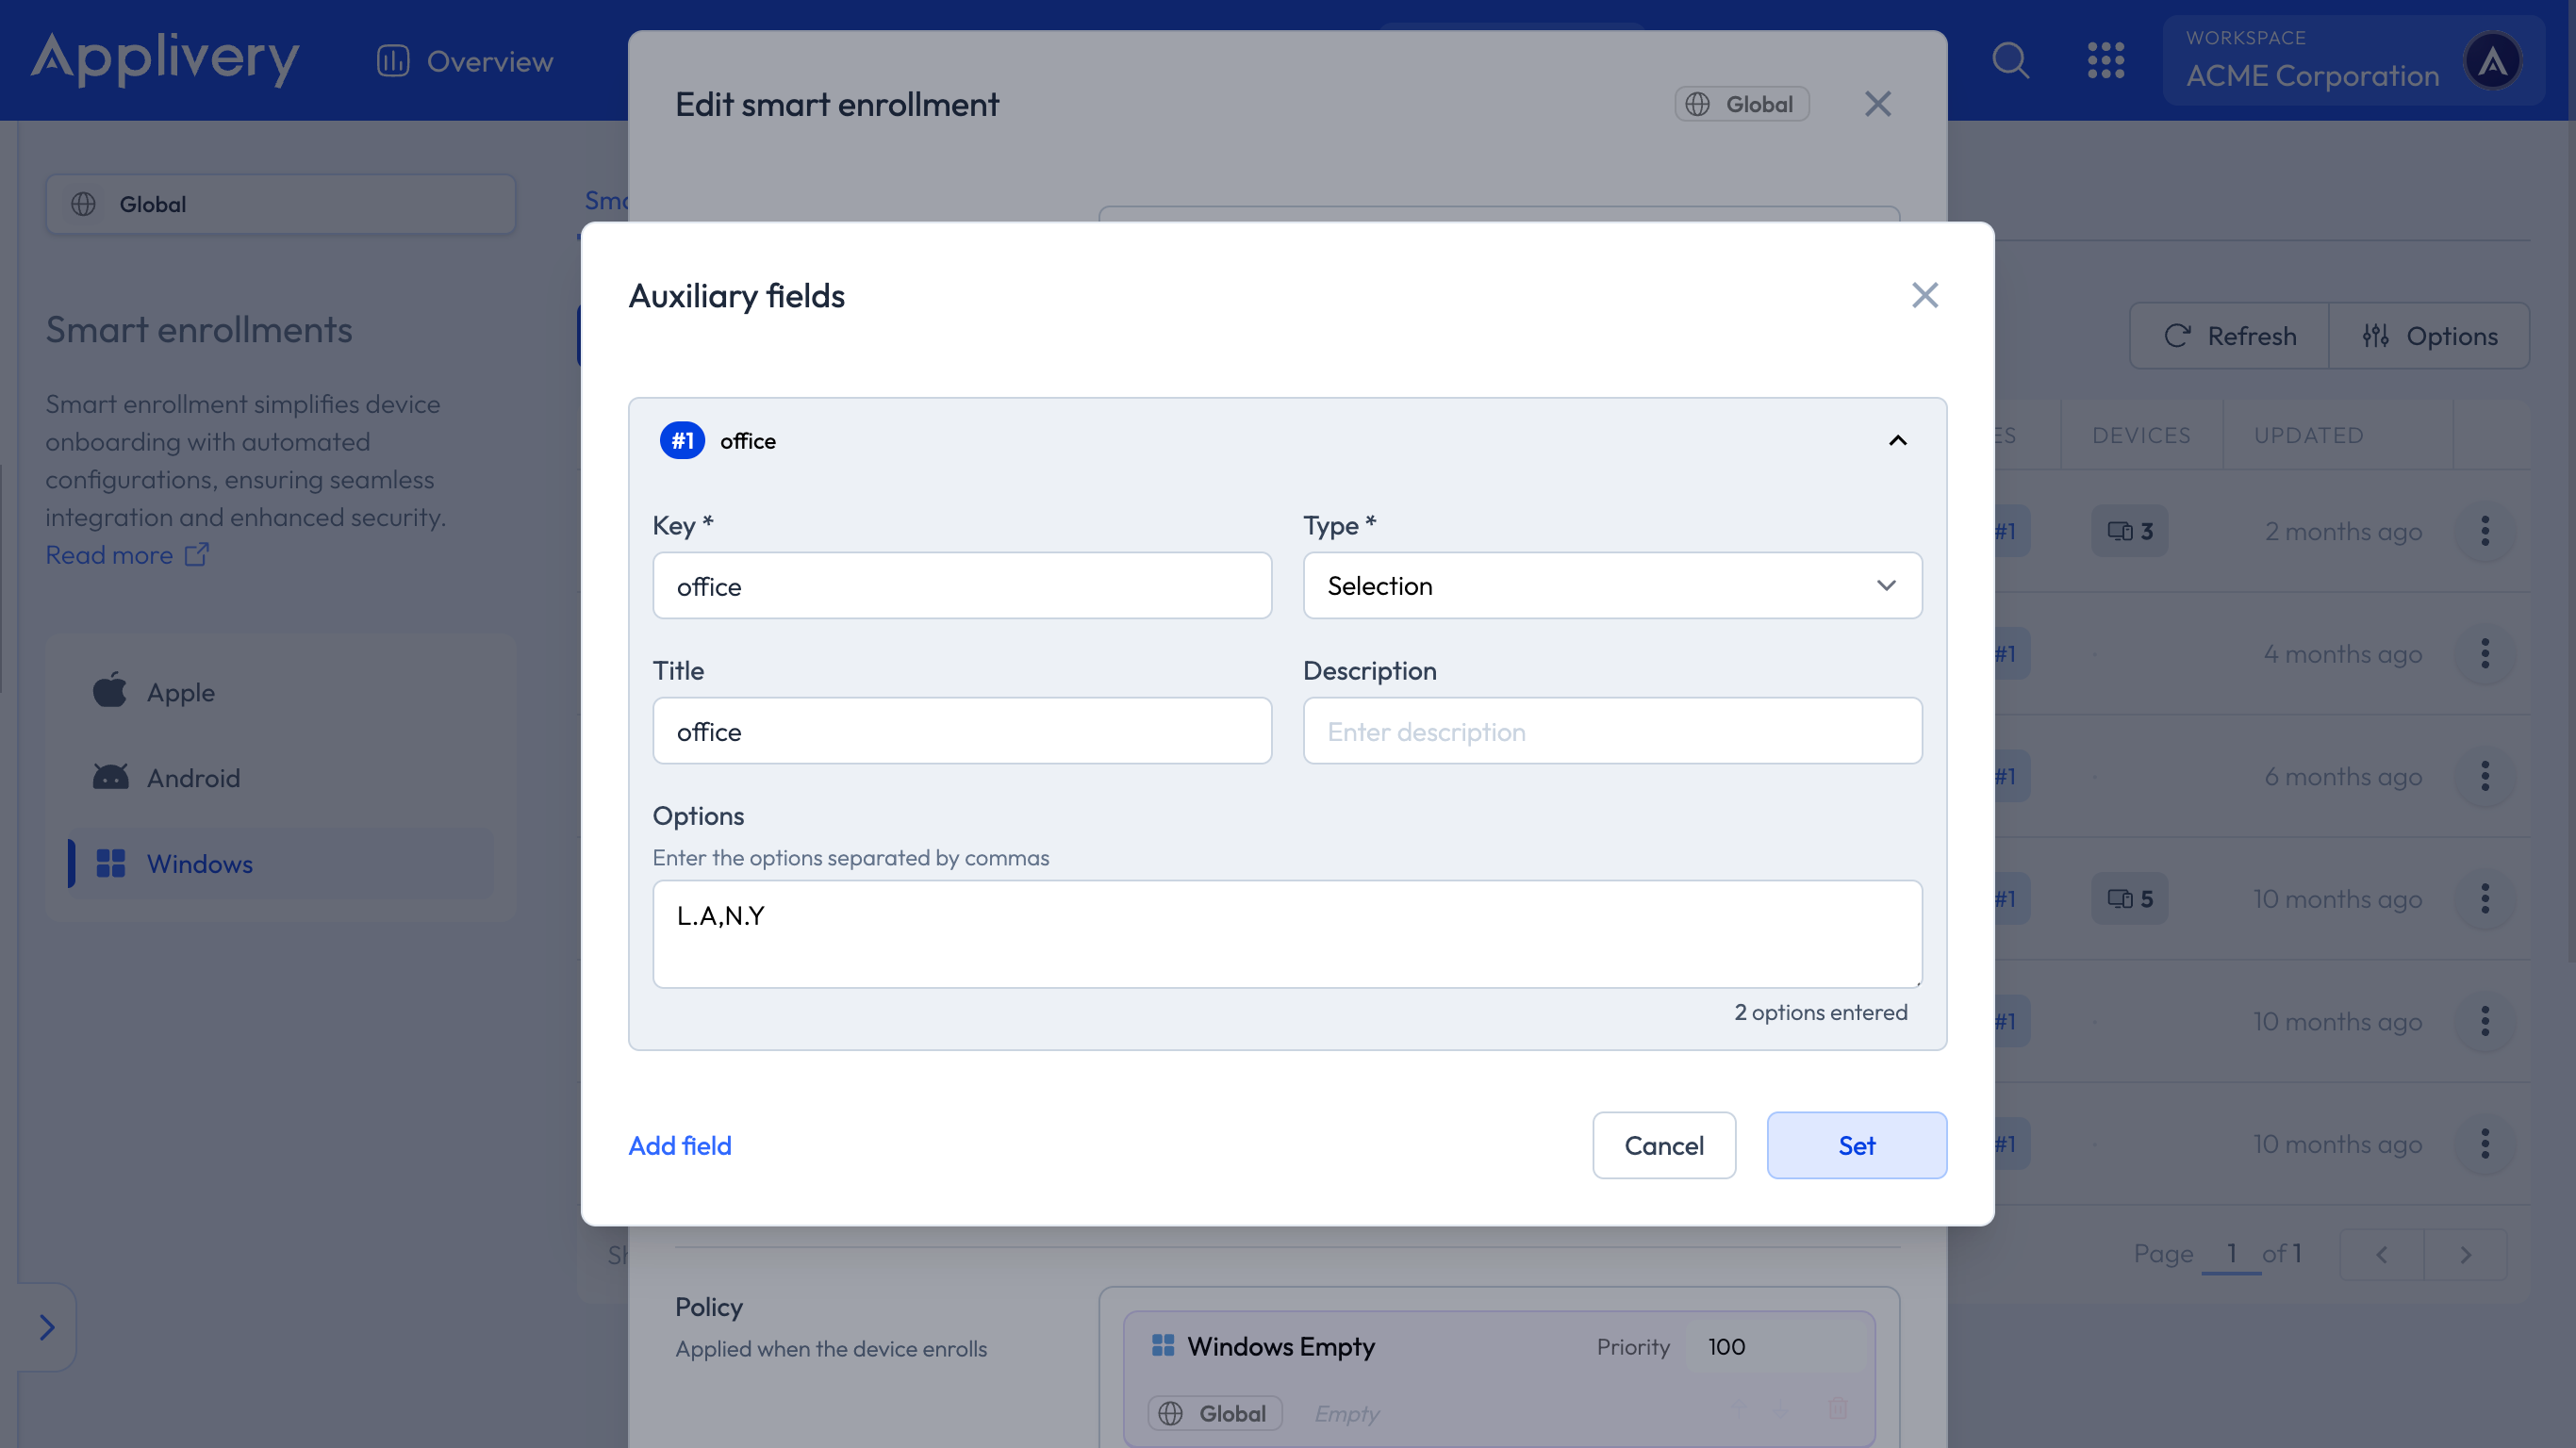2576x1448 pixels.
Task: Click the ACME Corporation workspace avatar
Action: click(x=2492, y=61)
